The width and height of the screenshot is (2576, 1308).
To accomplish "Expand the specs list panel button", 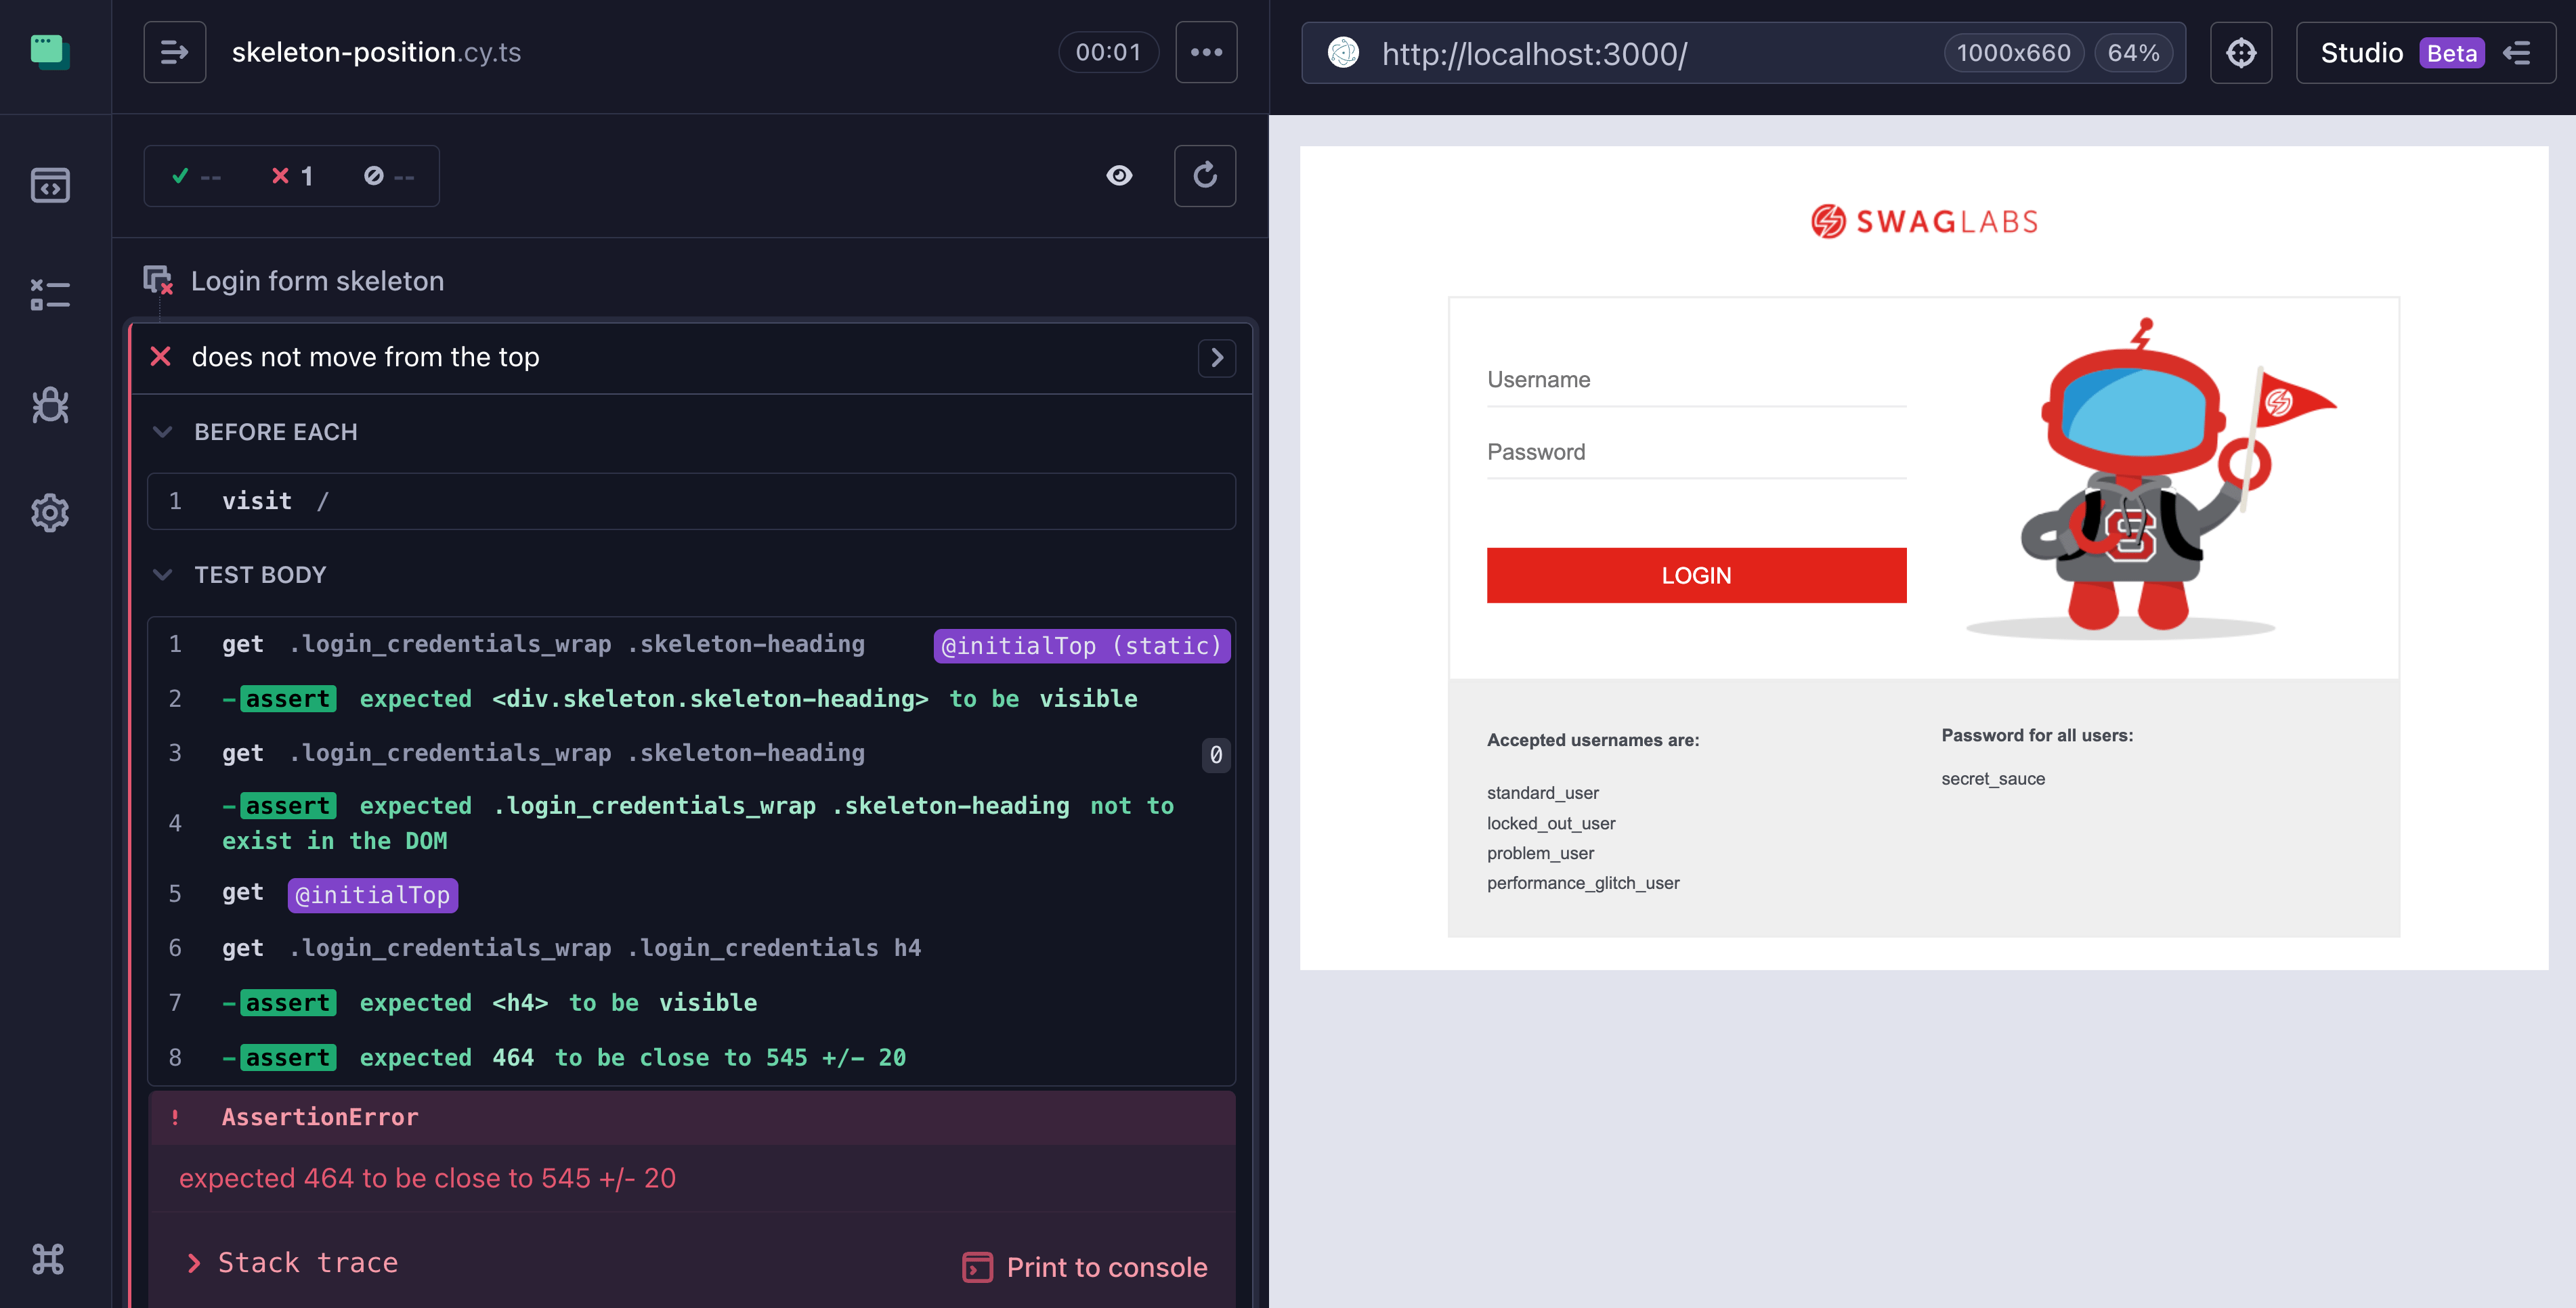I will point(174,52).
